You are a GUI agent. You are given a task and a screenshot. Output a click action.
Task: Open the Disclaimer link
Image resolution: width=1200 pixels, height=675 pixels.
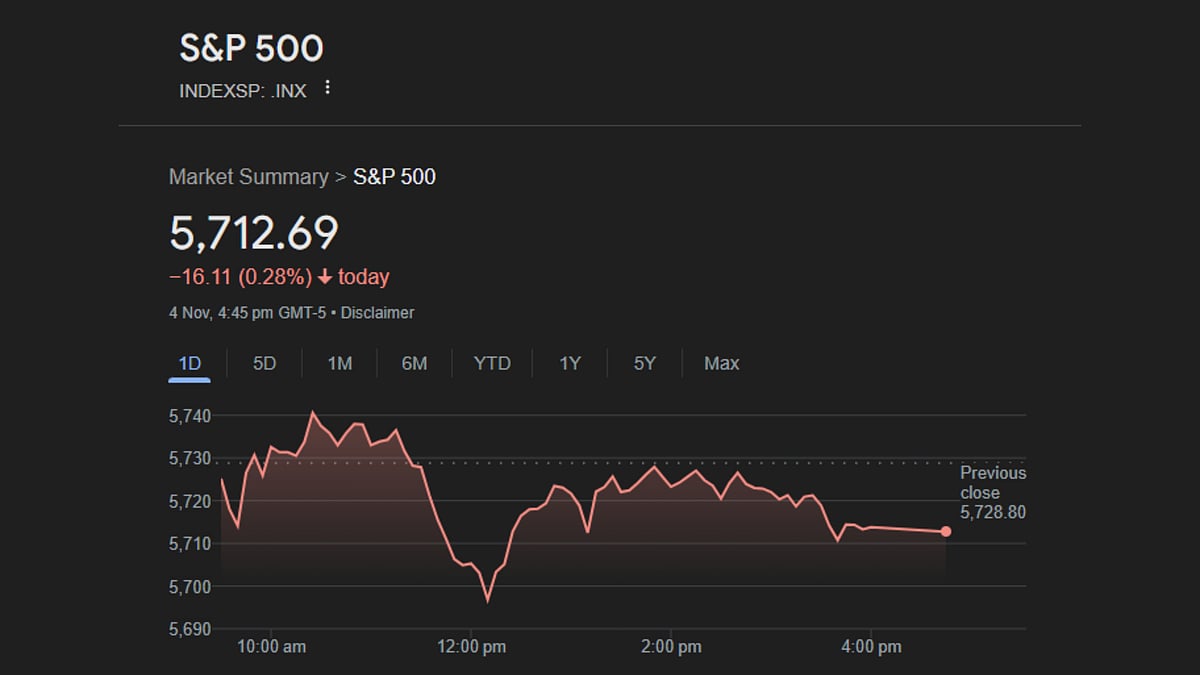tap(377, 313)
